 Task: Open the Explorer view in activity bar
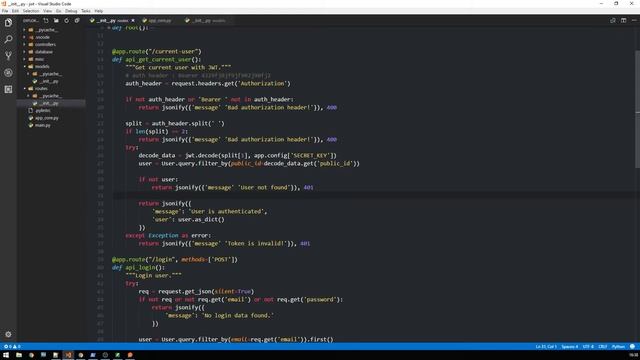coord(8,22)
